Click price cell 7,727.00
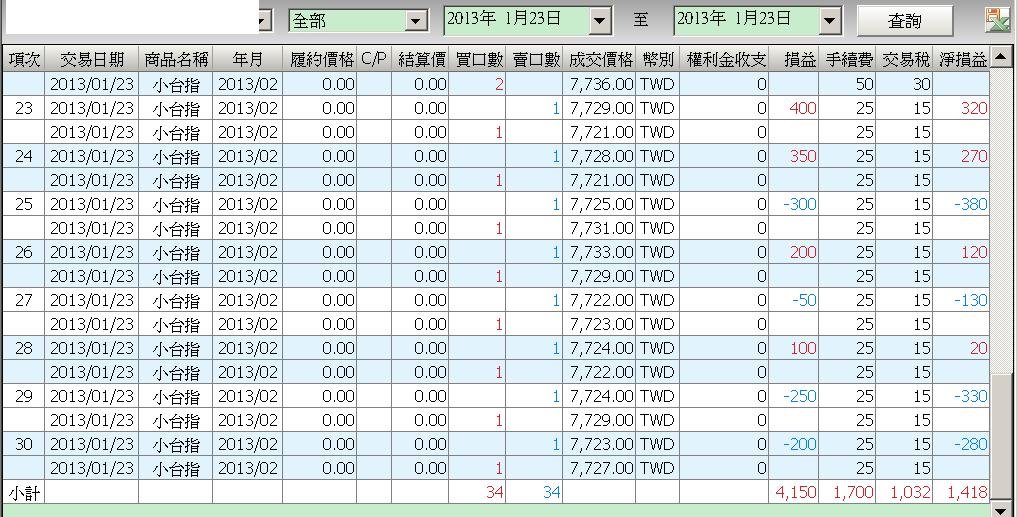Screen dimensions: 1018x517 601,468
